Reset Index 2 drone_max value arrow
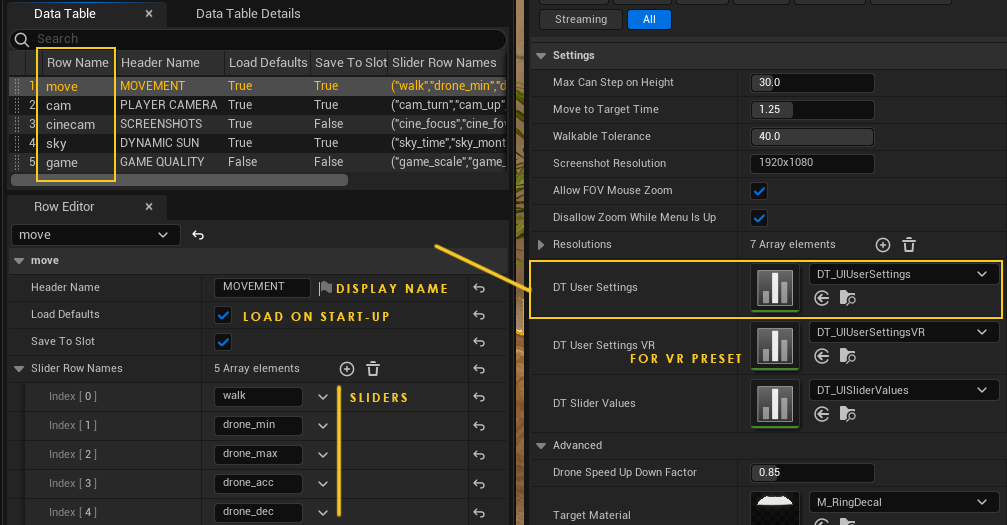The width and height of the screenshot is (1007, 525). coord(479,454)
